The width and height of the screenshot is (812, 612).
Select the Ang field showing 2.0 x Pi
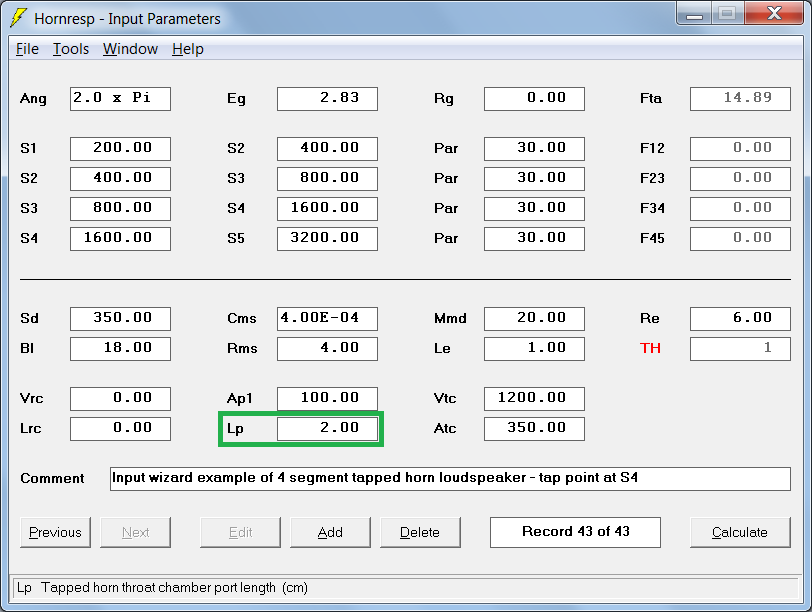click(120, 98)
